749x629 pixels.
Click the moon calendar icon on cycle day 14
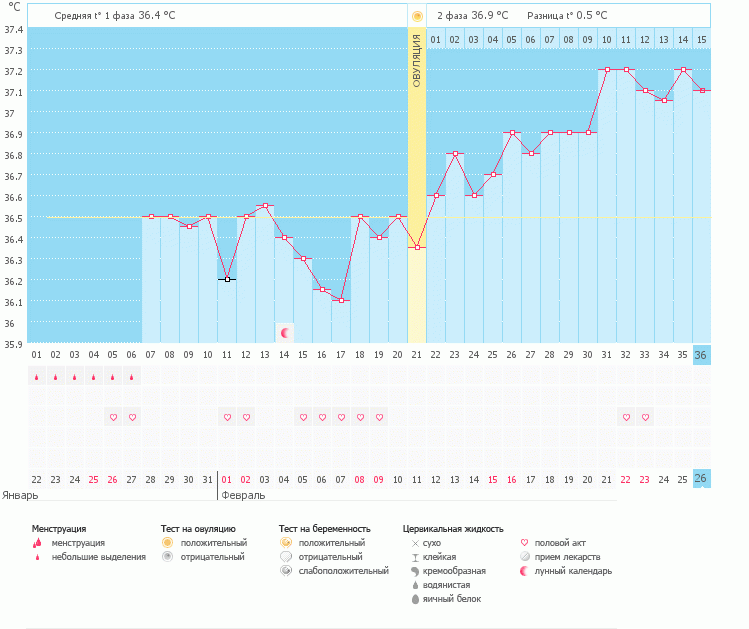[285, 333]
